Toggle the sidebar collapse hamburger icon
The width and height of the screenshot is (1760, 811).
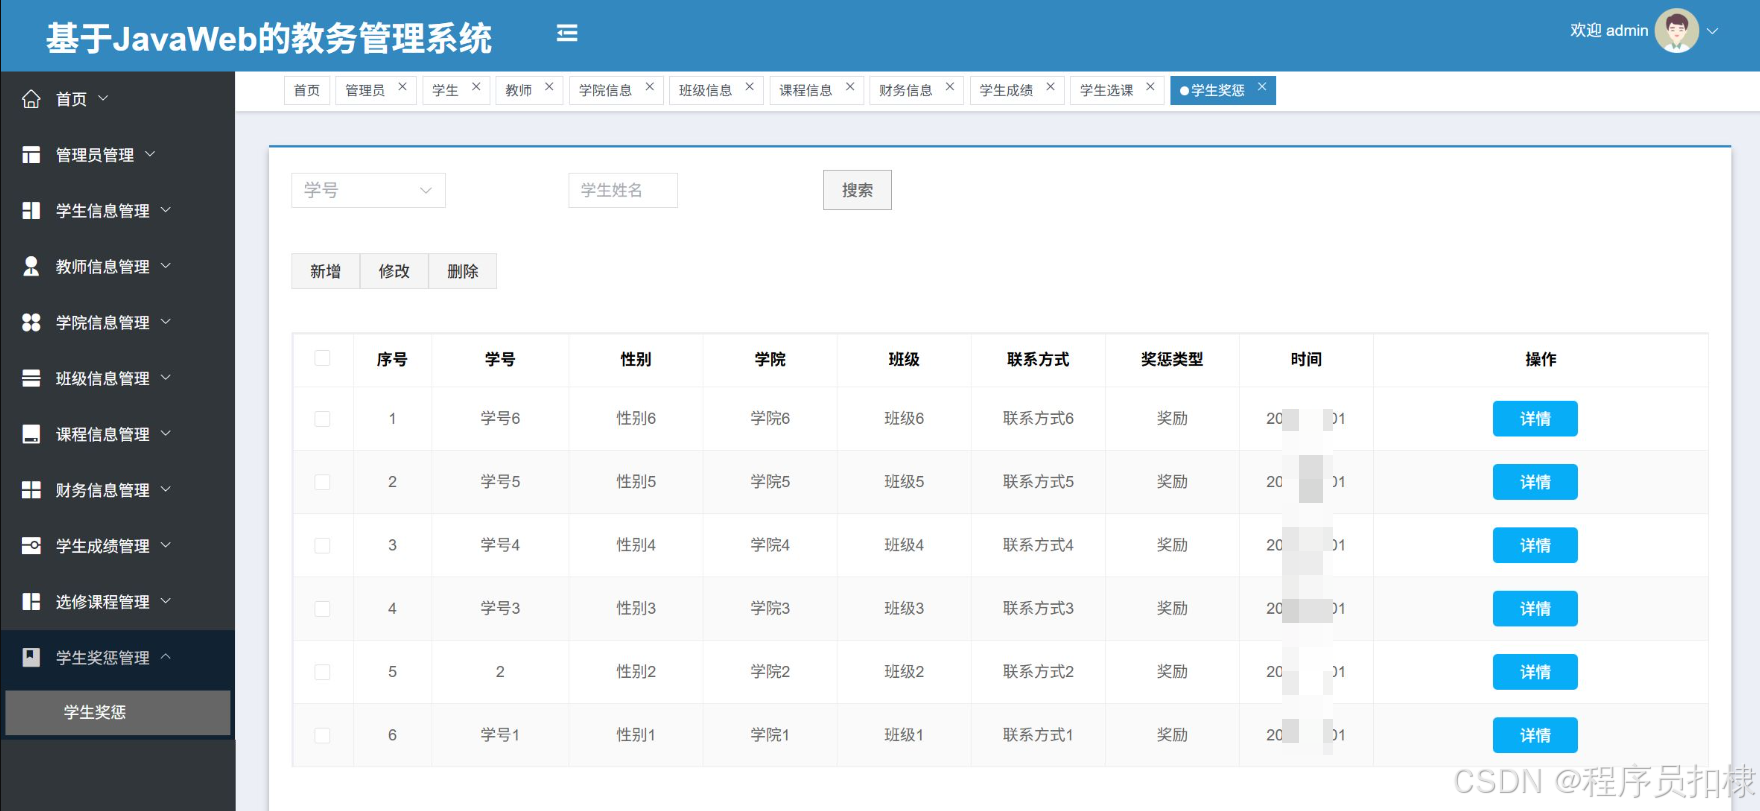[x=567, y=33]
